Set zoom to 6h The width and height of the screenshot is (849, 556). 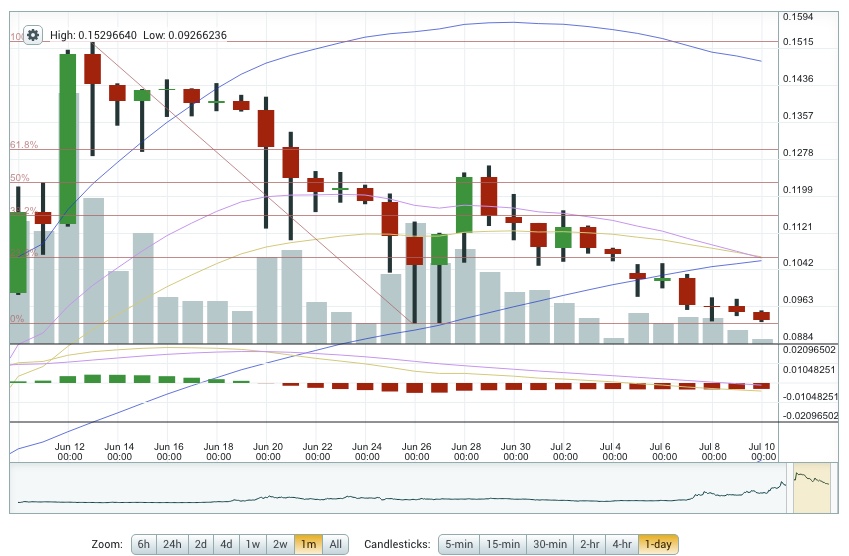tap(143, 544)
